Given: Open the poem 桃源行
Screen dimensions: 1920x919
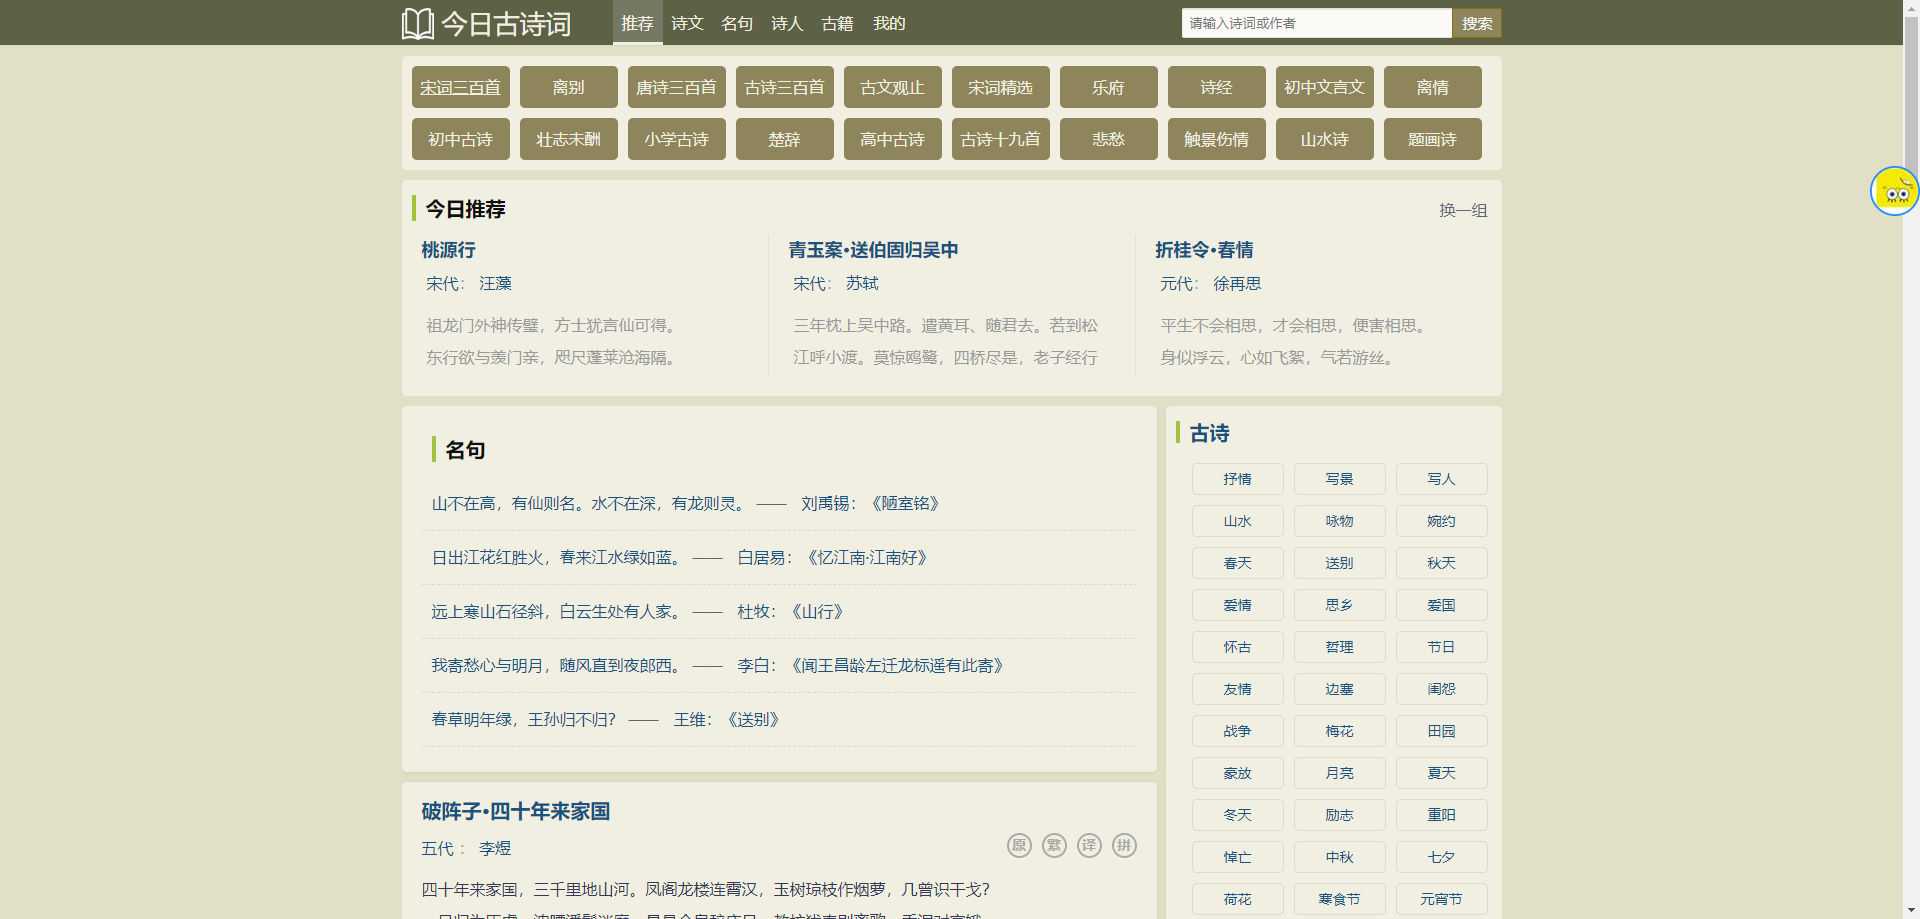Looking at the screenshot, I should click(x=448, y=250).
